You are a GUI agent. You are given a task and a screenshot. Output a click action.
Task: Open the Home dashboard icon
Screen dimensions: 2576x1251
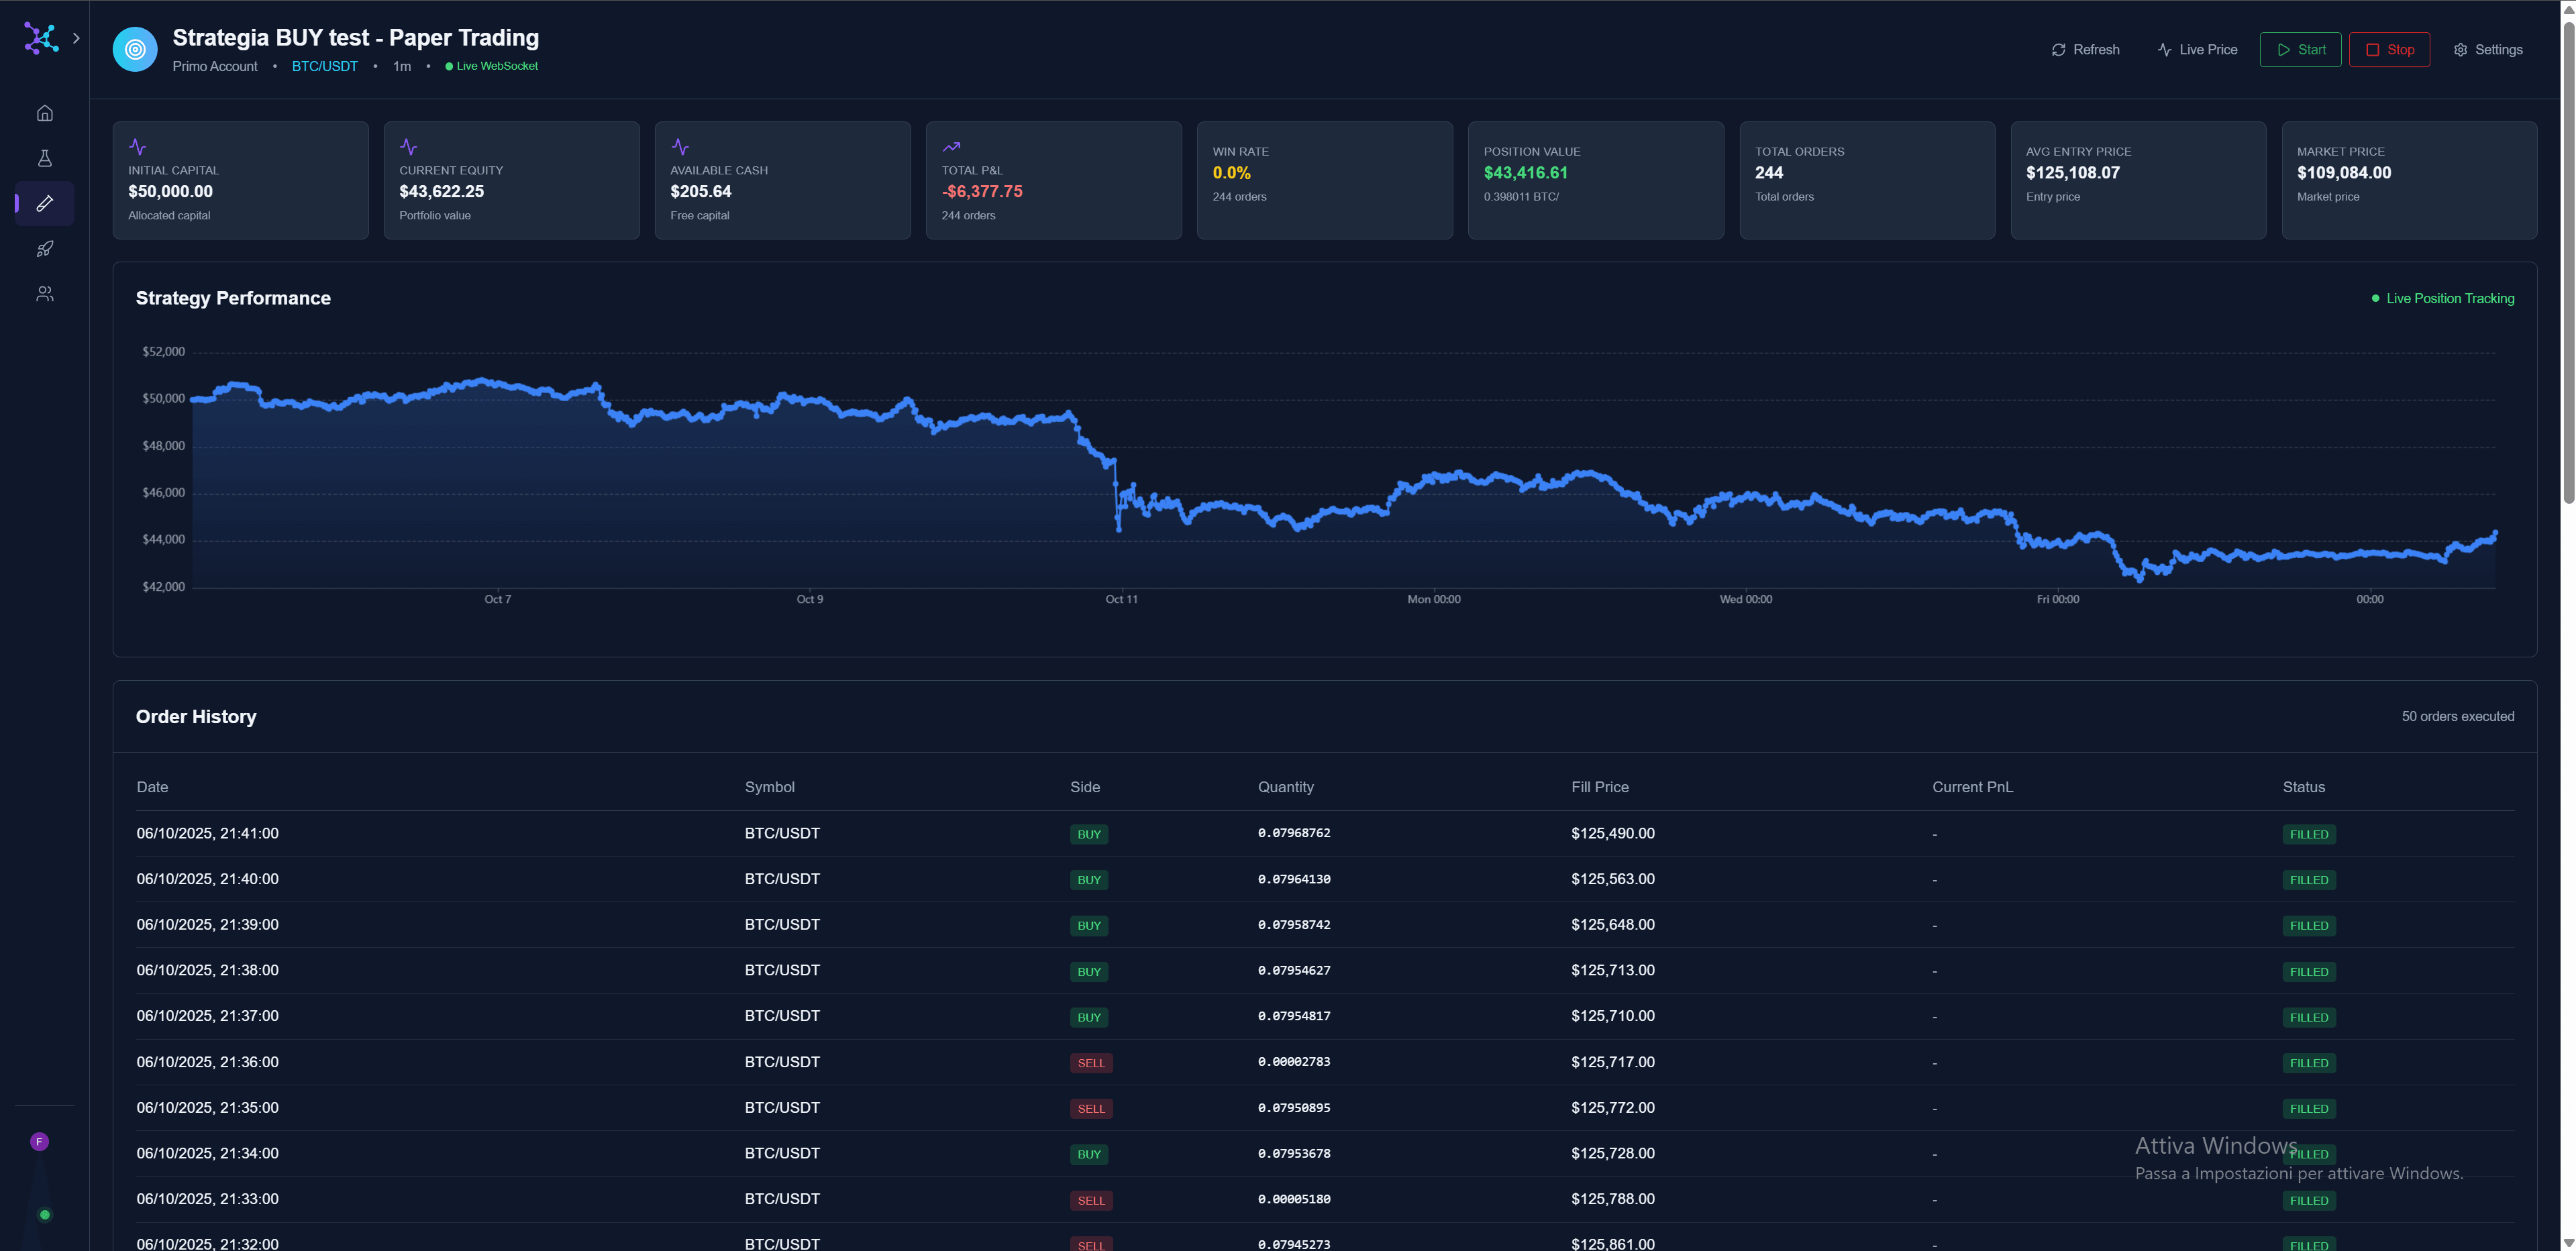click(44, 113)
